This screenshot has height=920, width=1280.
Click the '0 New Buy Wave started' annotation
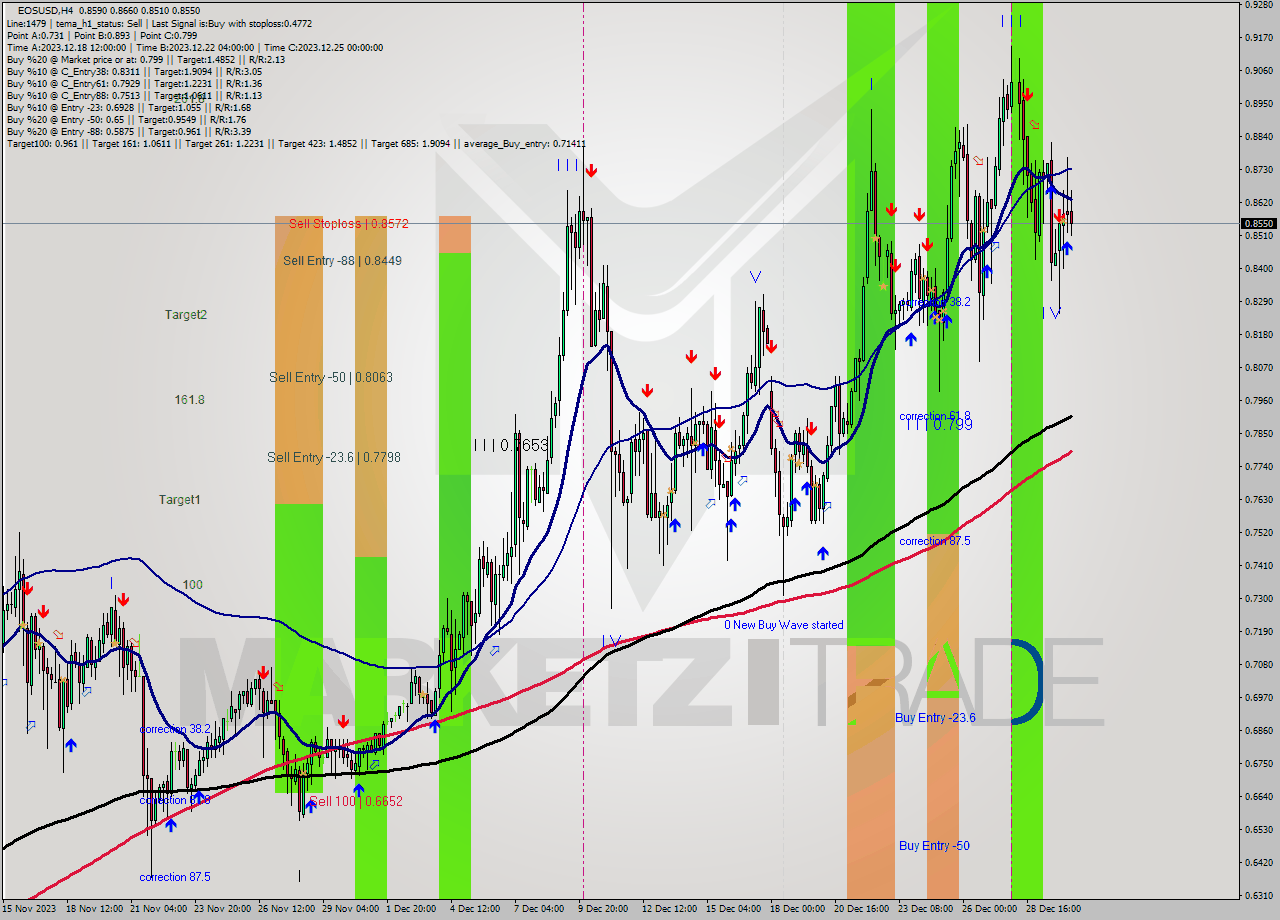(784, 625)
